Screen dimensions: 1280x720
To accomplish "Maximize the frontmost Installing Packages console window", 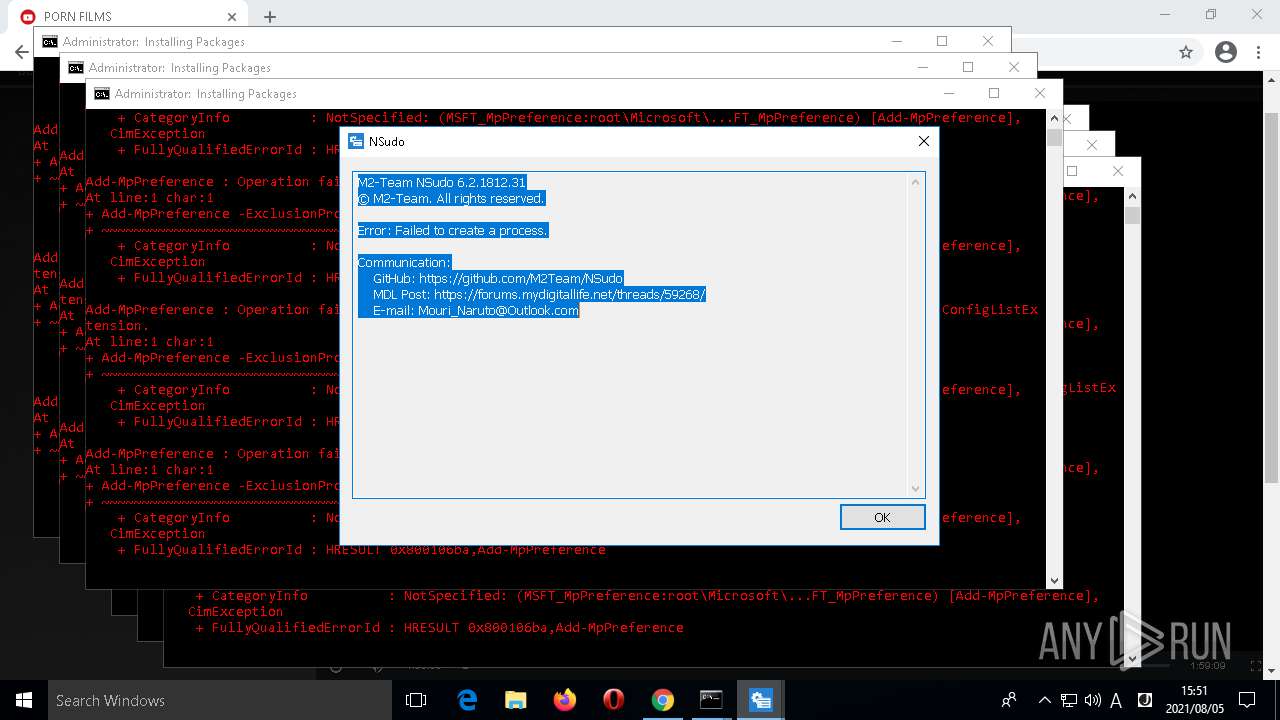I will click(x=993, y=93).
